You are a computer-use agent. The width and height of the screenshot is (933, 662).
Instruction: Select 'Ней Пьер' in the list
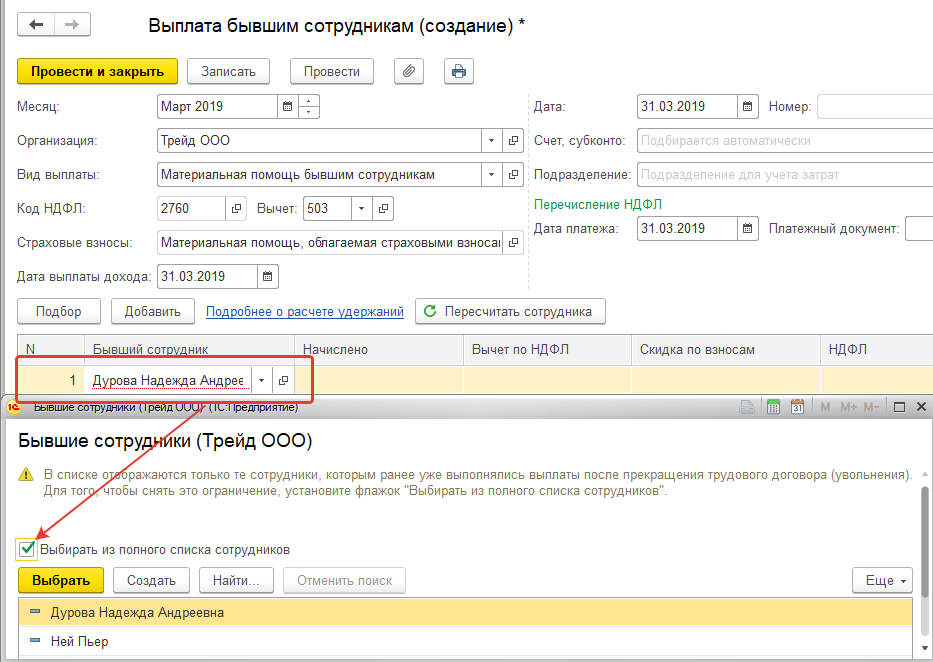click(x=465, y=641)
